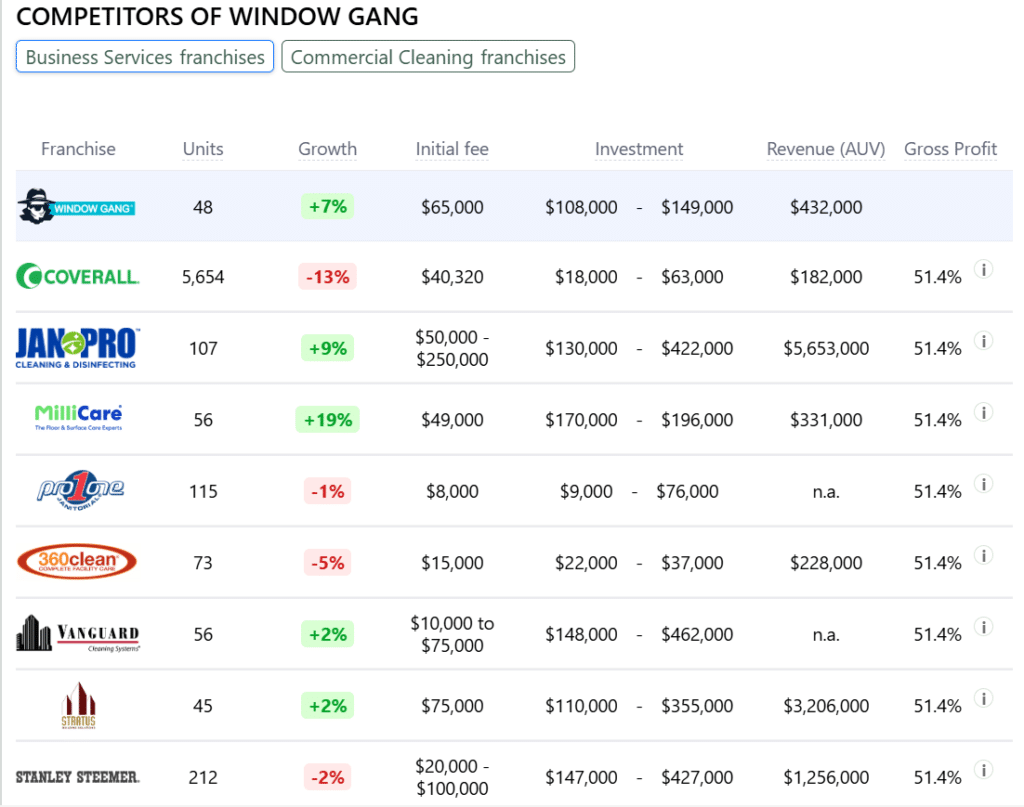Image resolution: width=1024 pixels, height=807 pixels.
Task: Select the Commercial Cleaning franchises tab
Action: pos(428,57)
